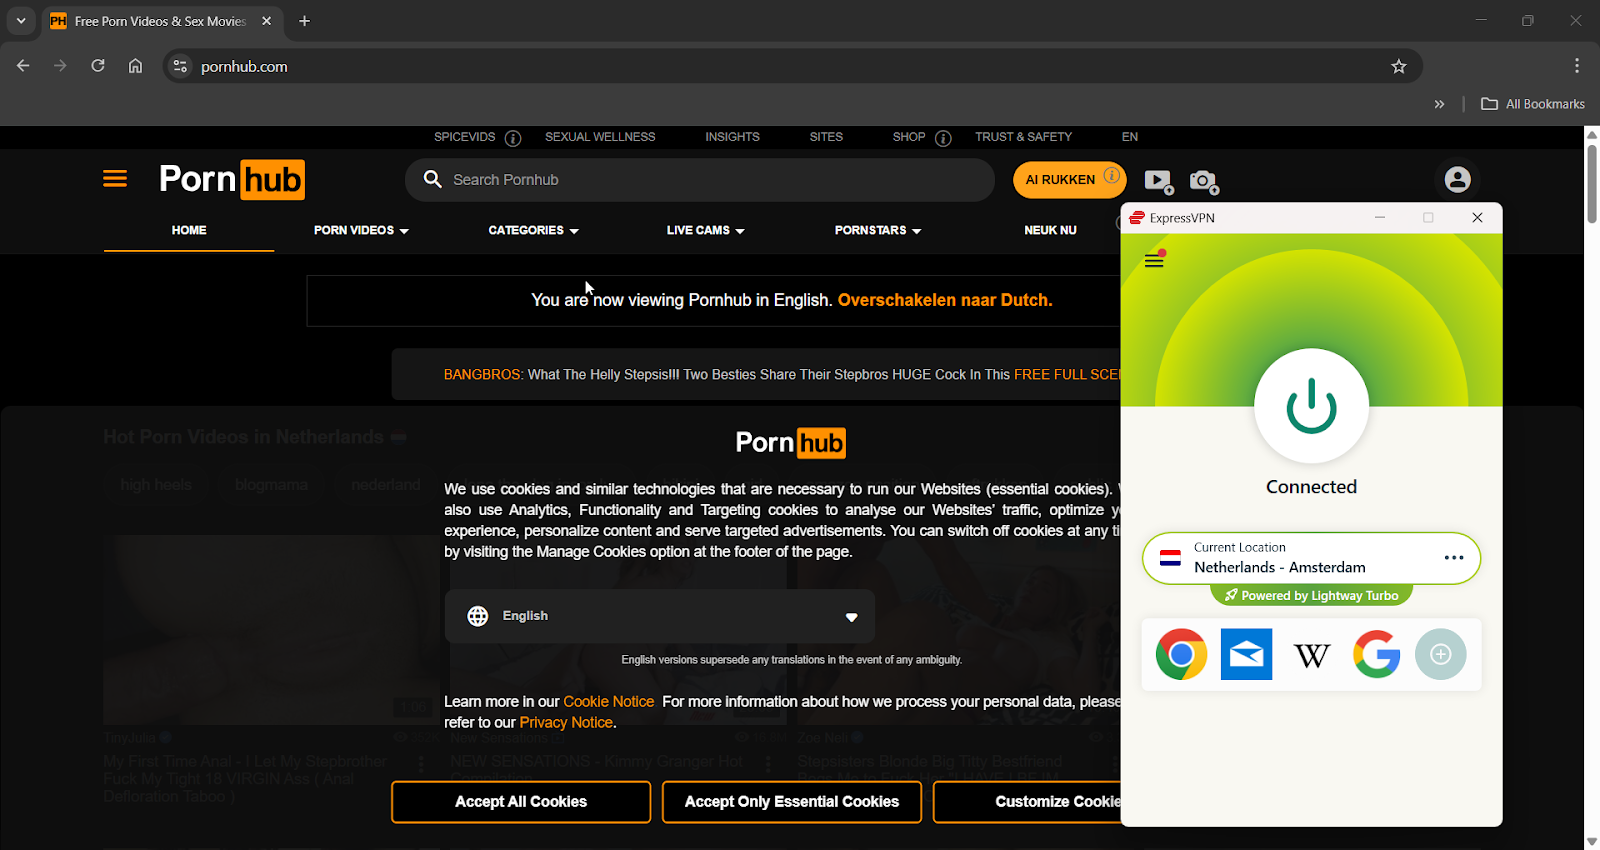Click info icon next to SHOP
Image resolution: width=1600 pixels, height=850 pixels.
[x=943, y=138]
